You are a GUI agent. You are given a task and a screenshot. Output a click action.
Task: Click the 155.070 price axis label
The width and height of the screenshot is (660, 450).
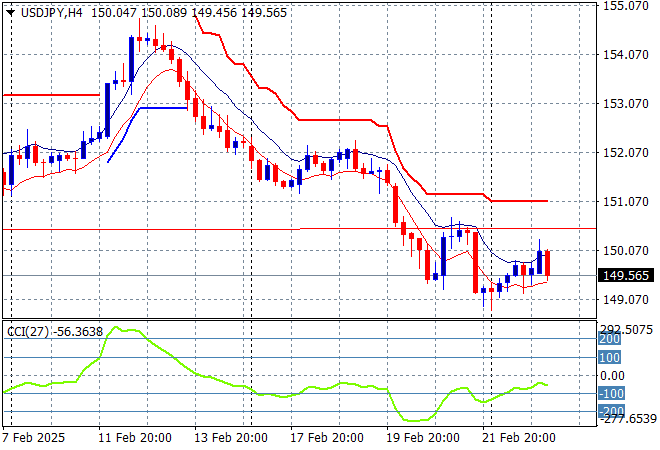628,6
